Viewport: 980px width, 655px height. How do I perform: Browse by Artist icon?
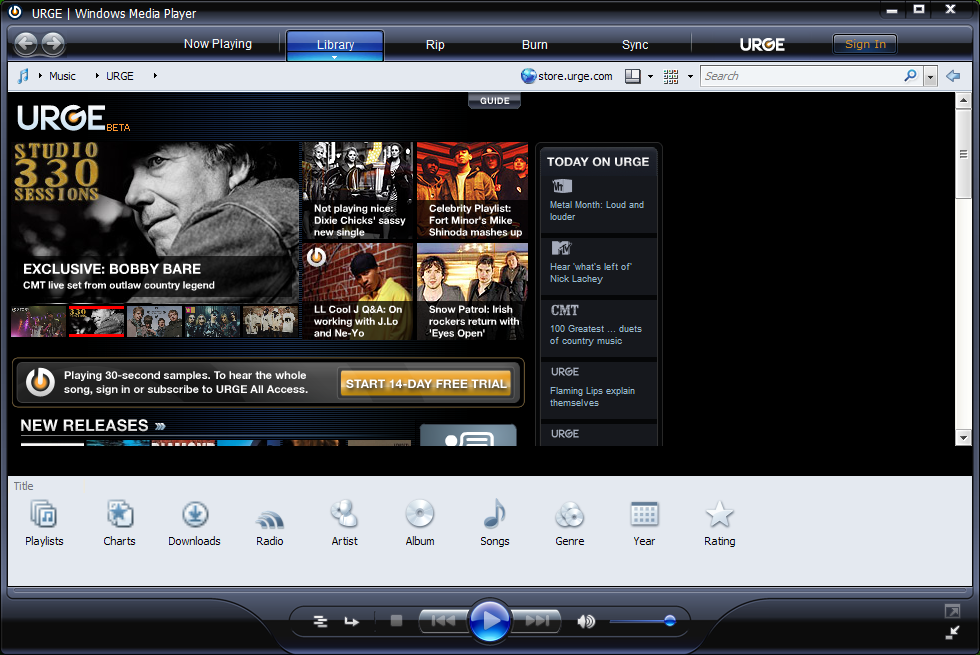point(344,515)
